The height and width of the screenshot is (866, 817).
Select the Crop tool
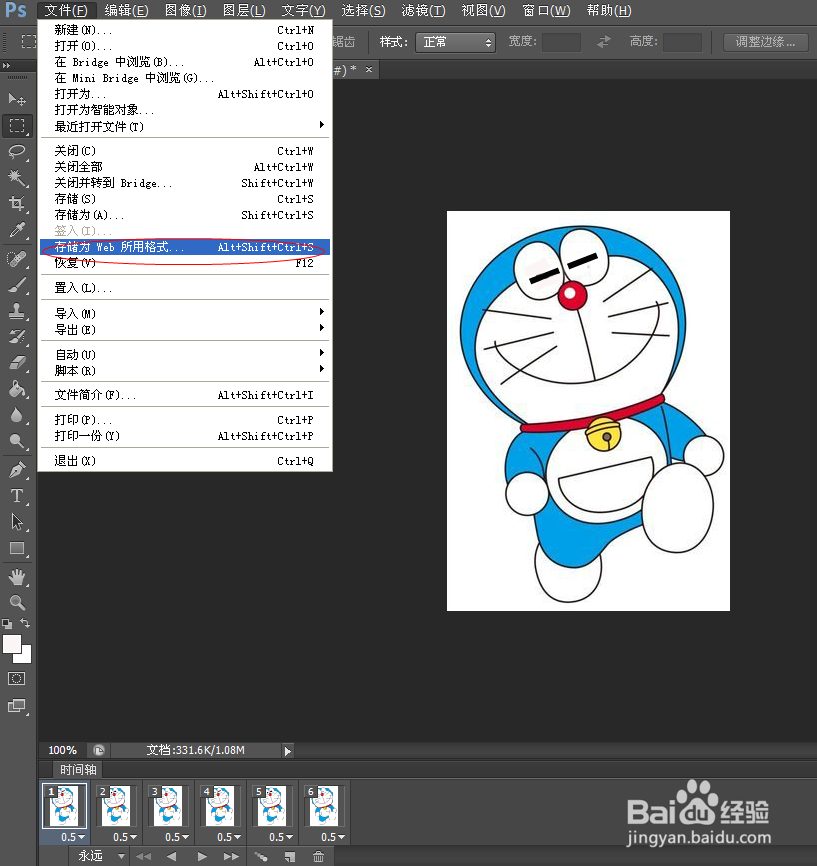coord(17,204)
